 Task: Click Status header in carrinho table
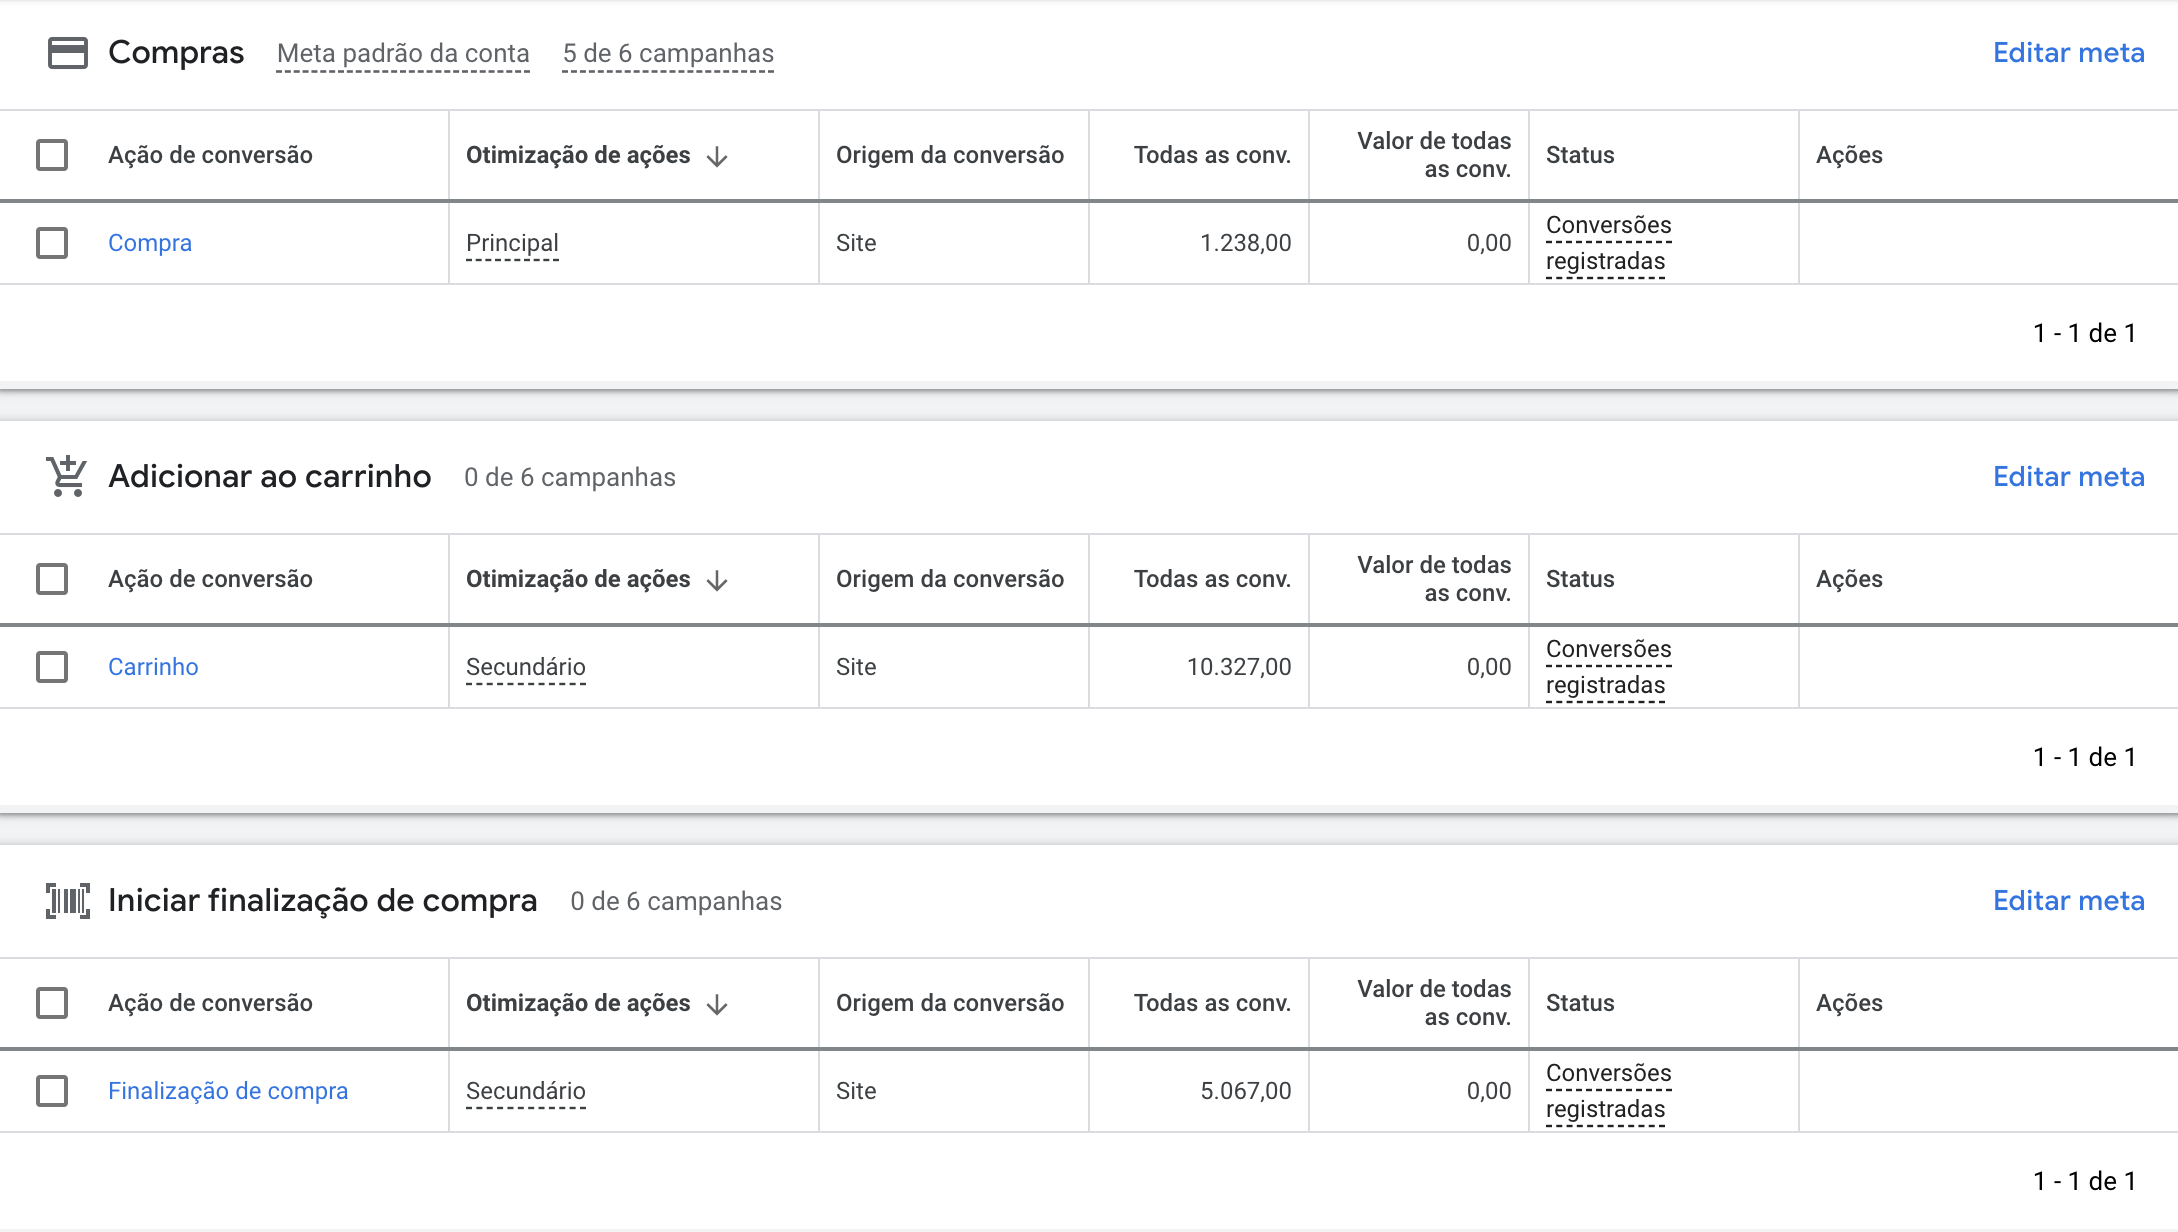pyautogui.click(x=1580, y=579)
